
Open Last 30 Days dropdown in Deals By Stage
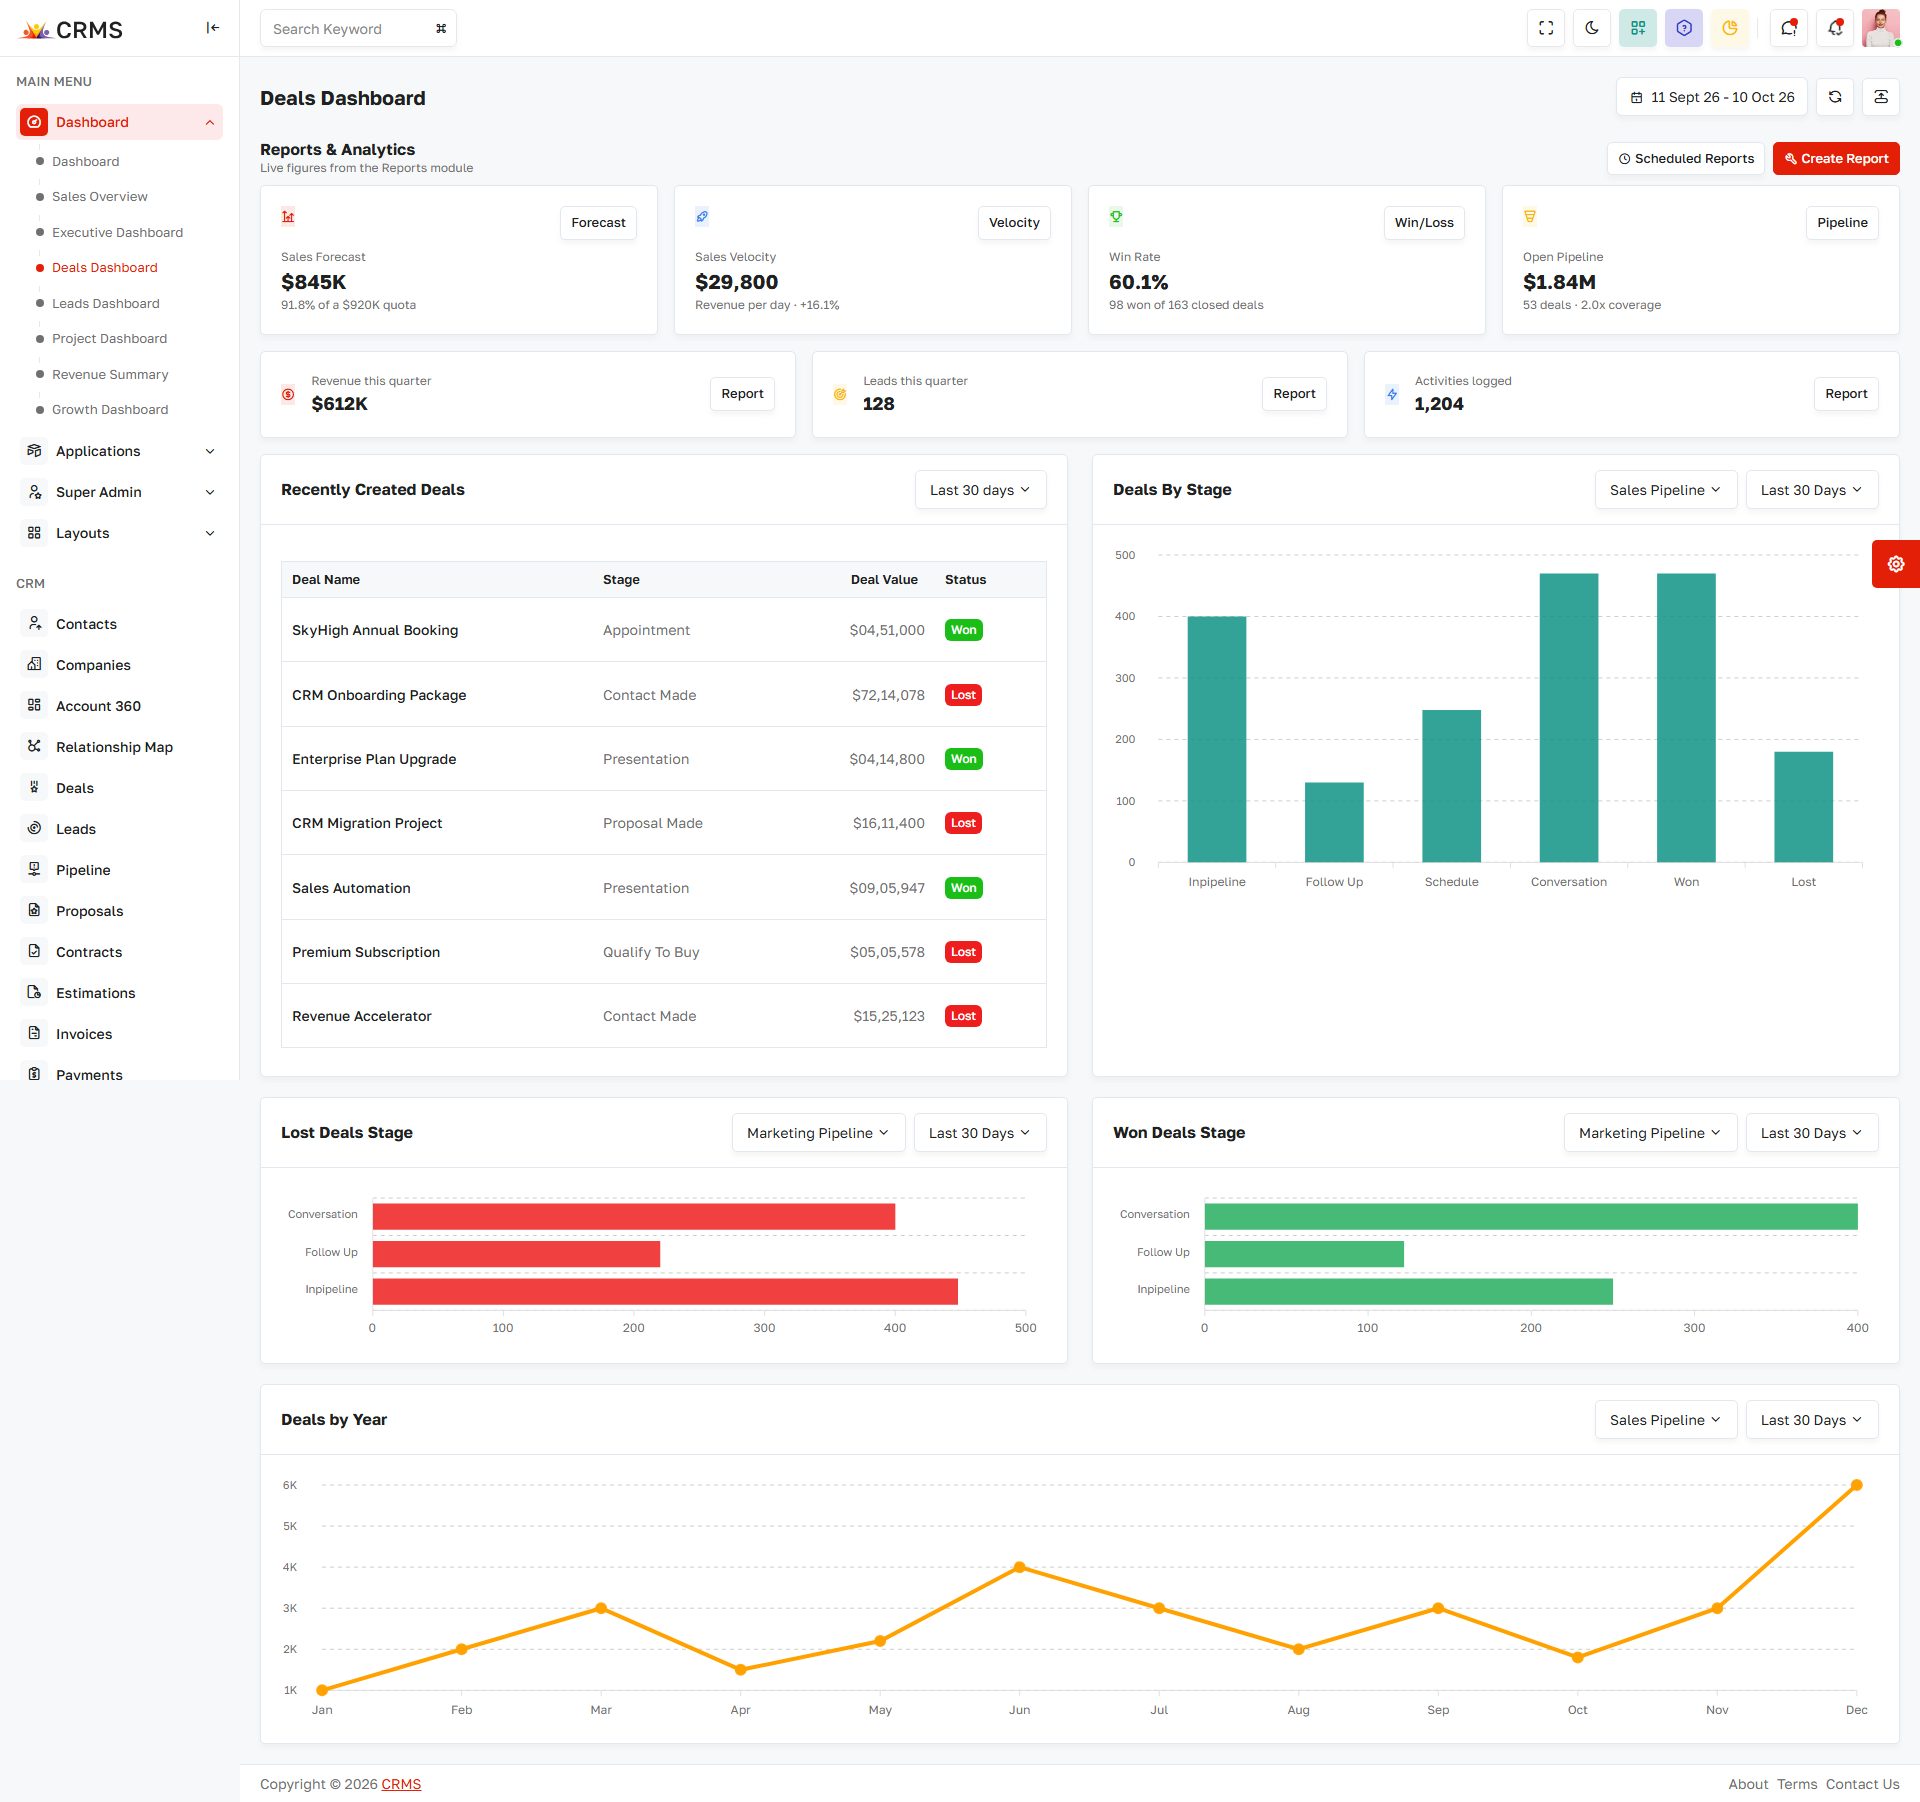pyautogui.click(x=1811, y=490)
